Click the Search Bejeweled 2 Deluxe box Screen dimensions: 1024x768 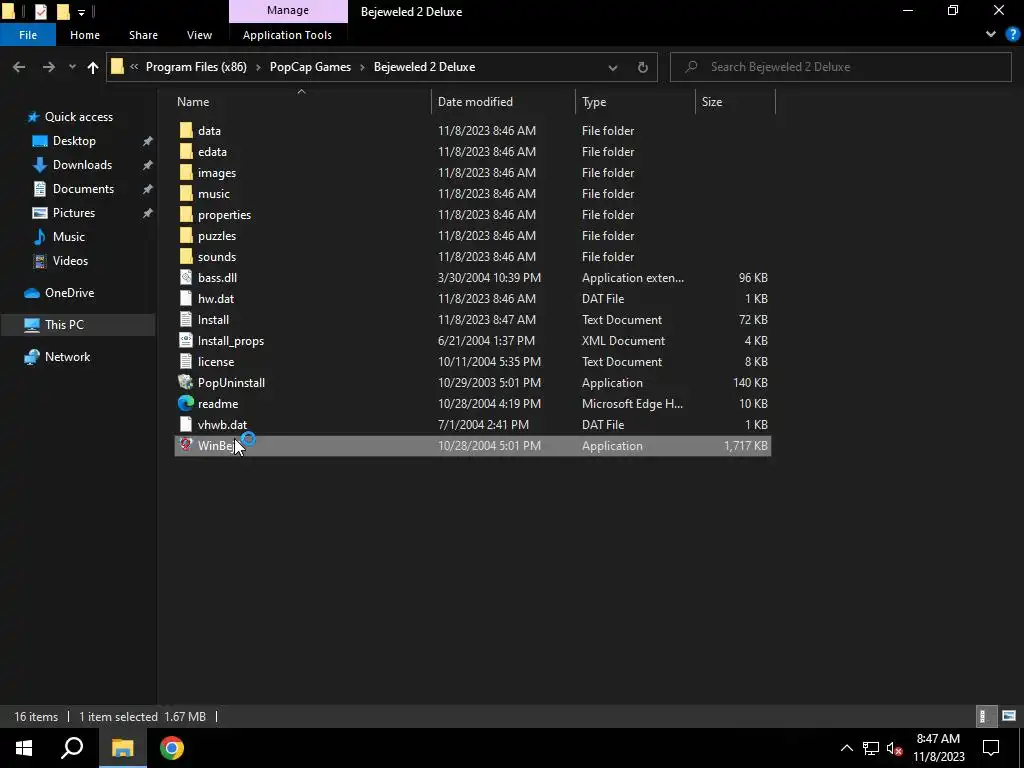coord(840,67)
